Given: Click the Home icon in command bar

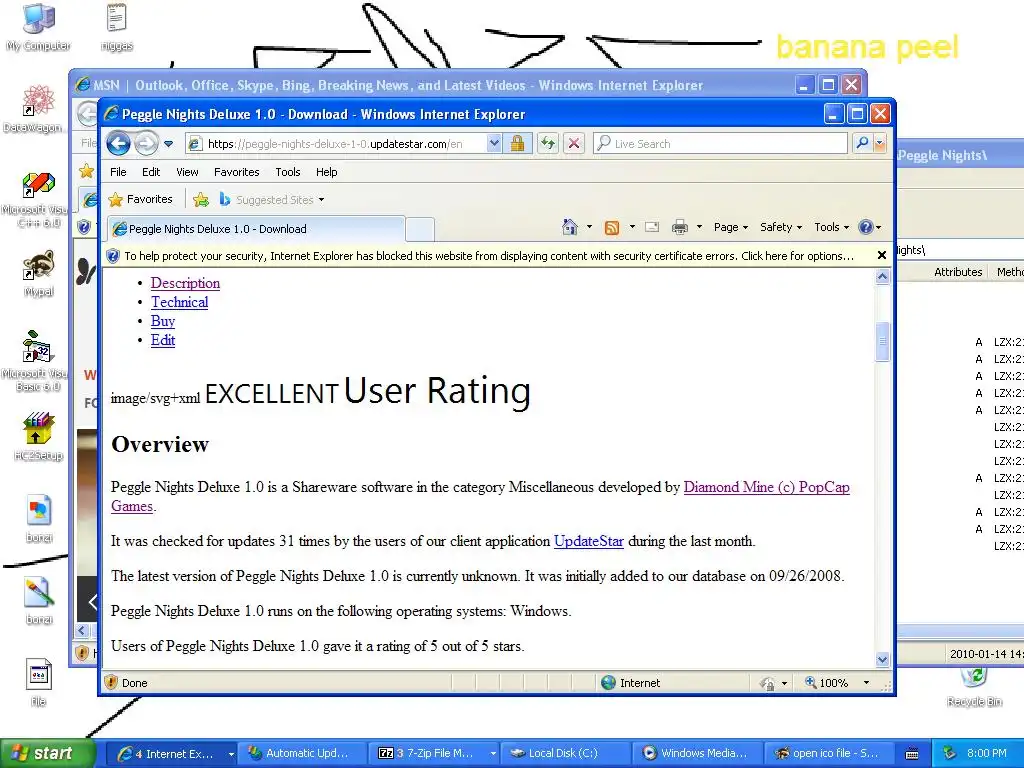Looking at the screenshot, I should tap(569, 227).
